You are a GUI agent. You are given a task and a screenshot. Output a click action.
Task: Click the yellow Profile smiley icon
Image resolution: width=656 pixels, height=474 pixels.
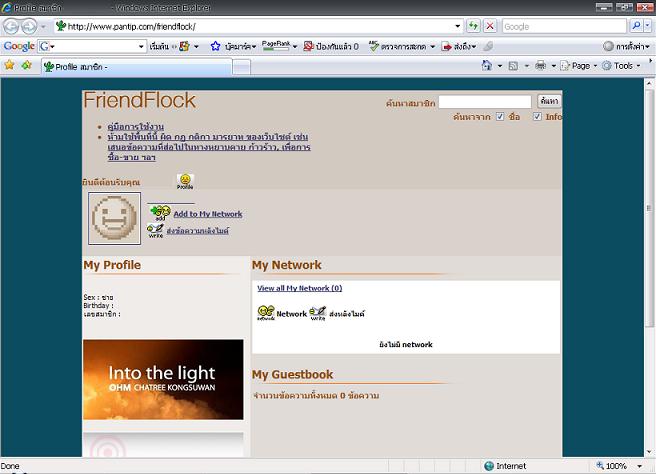(x=185, y=182)
